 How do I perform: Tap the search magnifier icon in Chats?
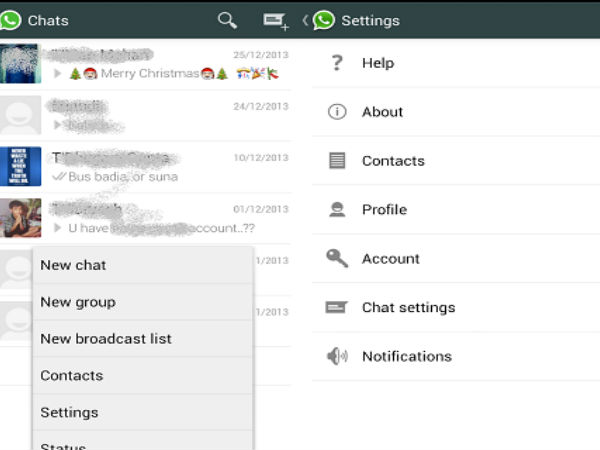(227, 20)
